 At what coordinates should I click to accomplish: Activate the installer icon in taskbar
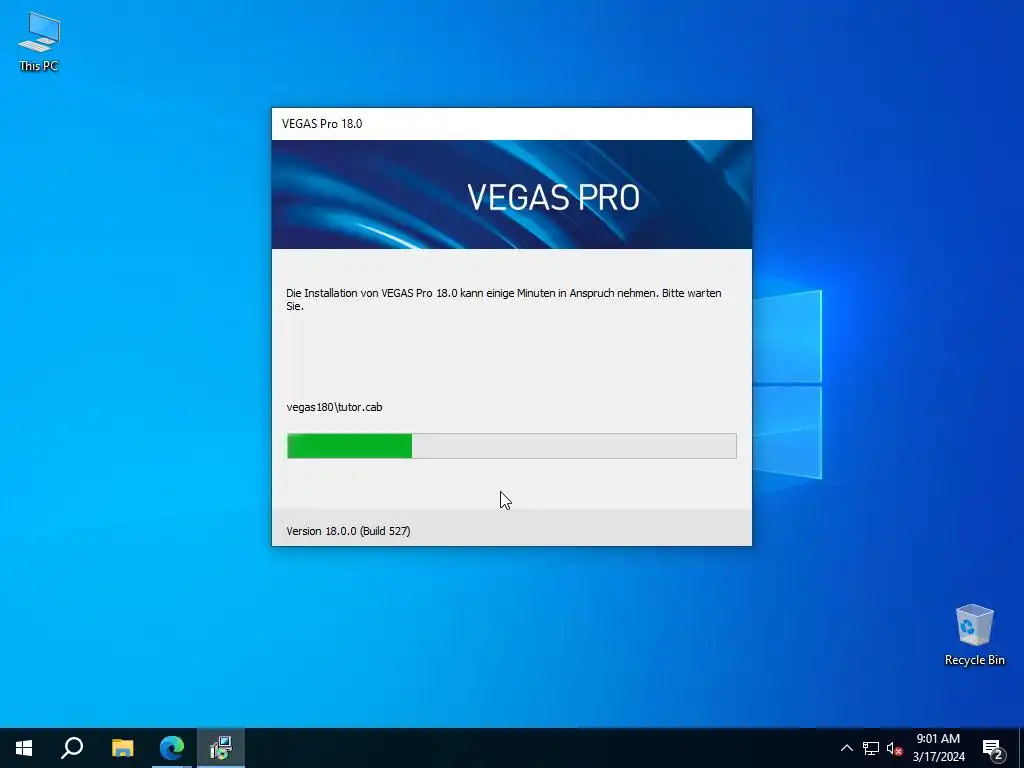[221, 748]
